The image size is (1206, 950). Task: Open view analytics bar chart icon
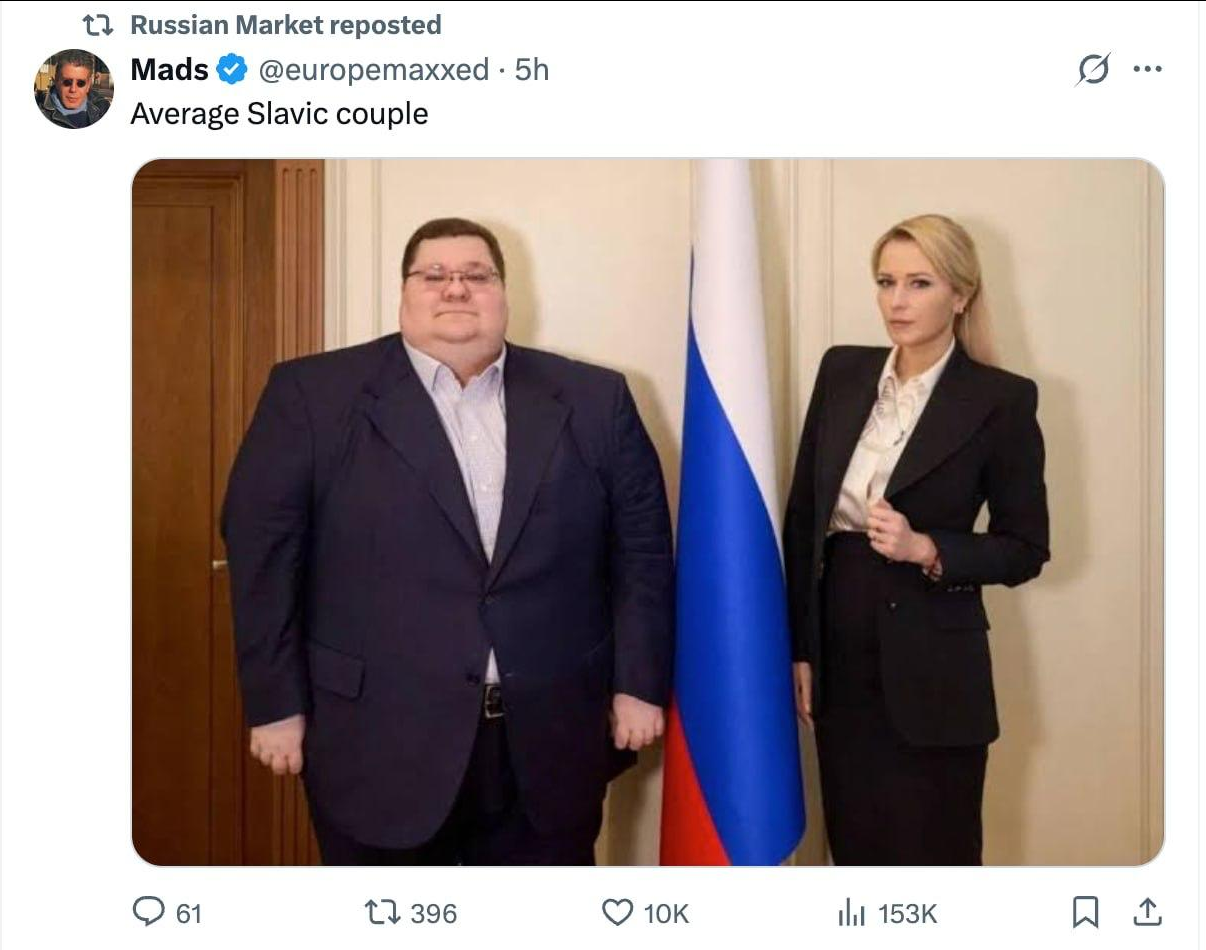(851, 911)
